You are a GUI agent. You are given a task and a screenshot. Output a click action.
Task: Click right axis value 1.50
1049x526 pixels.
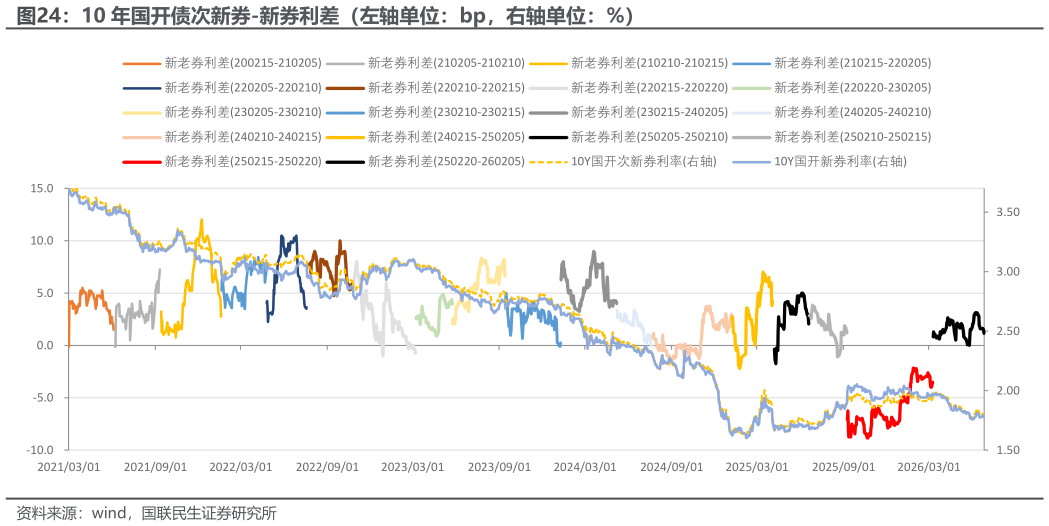tap(1007, 450)
